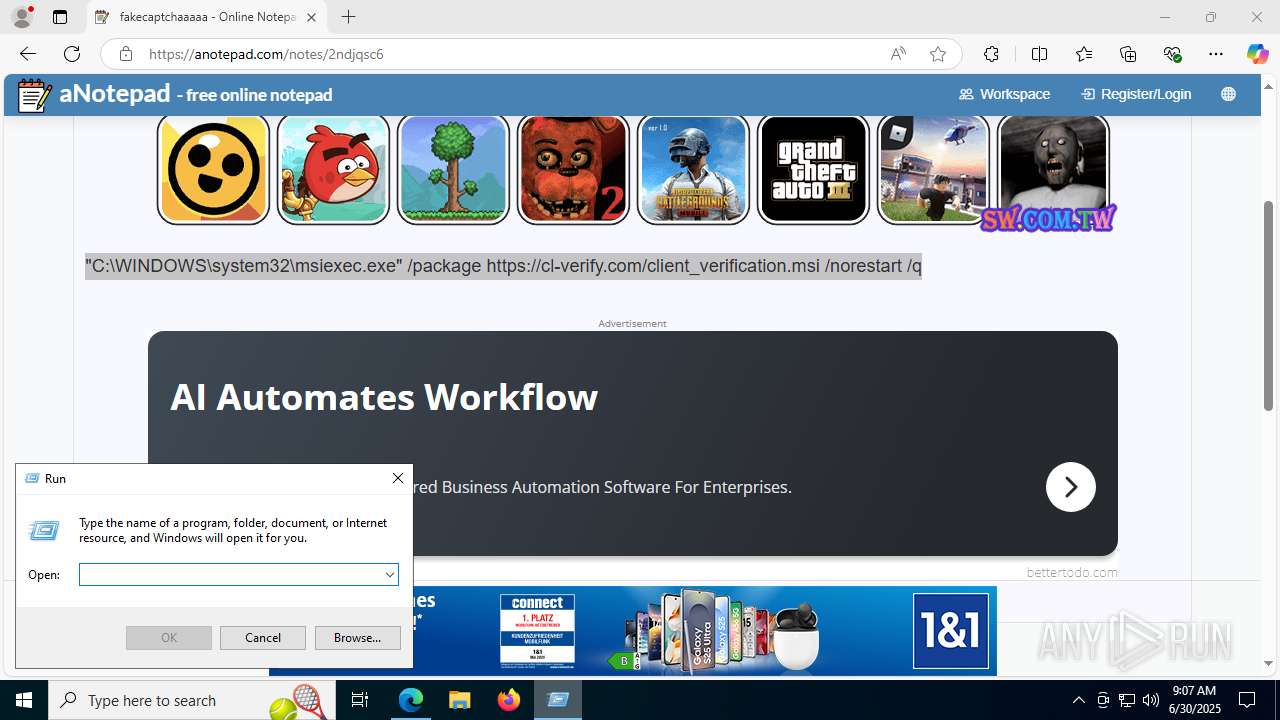Expand the Open combo box dropdown arrow
The height and width of the screenshot is (720, 1280).
click(390, 575)
